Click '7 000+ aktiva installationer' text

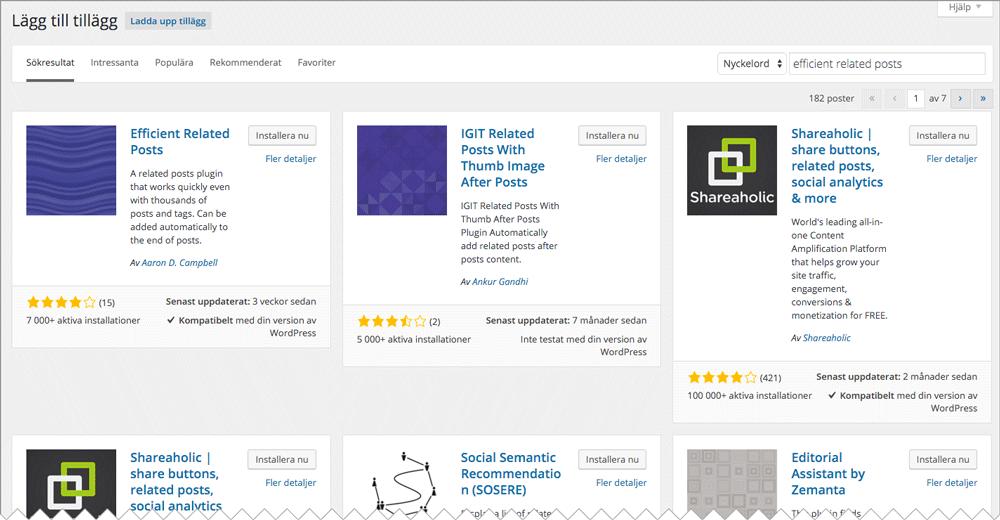click(x=83, y=320)
